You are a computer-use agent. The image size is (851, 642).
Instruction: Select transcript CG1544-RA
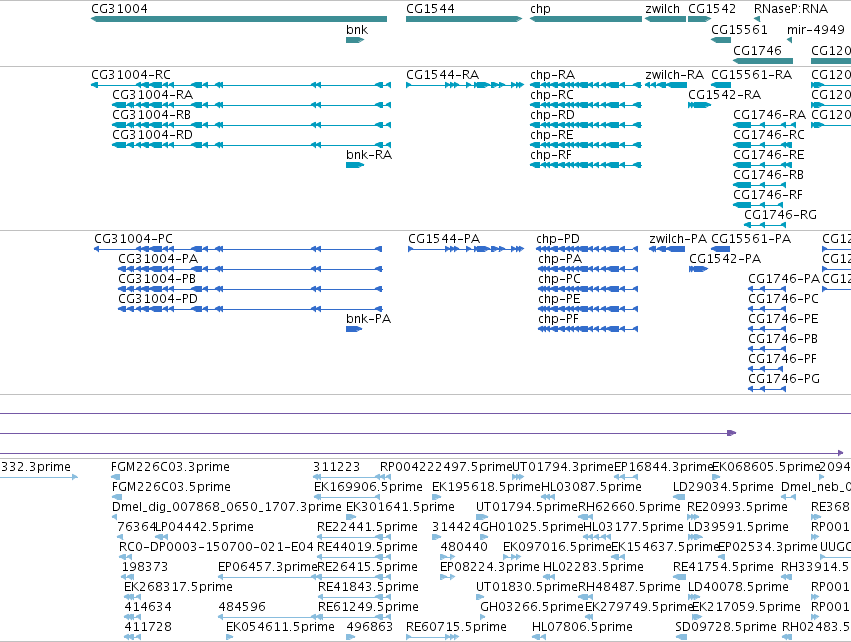[x=465, y=85]
